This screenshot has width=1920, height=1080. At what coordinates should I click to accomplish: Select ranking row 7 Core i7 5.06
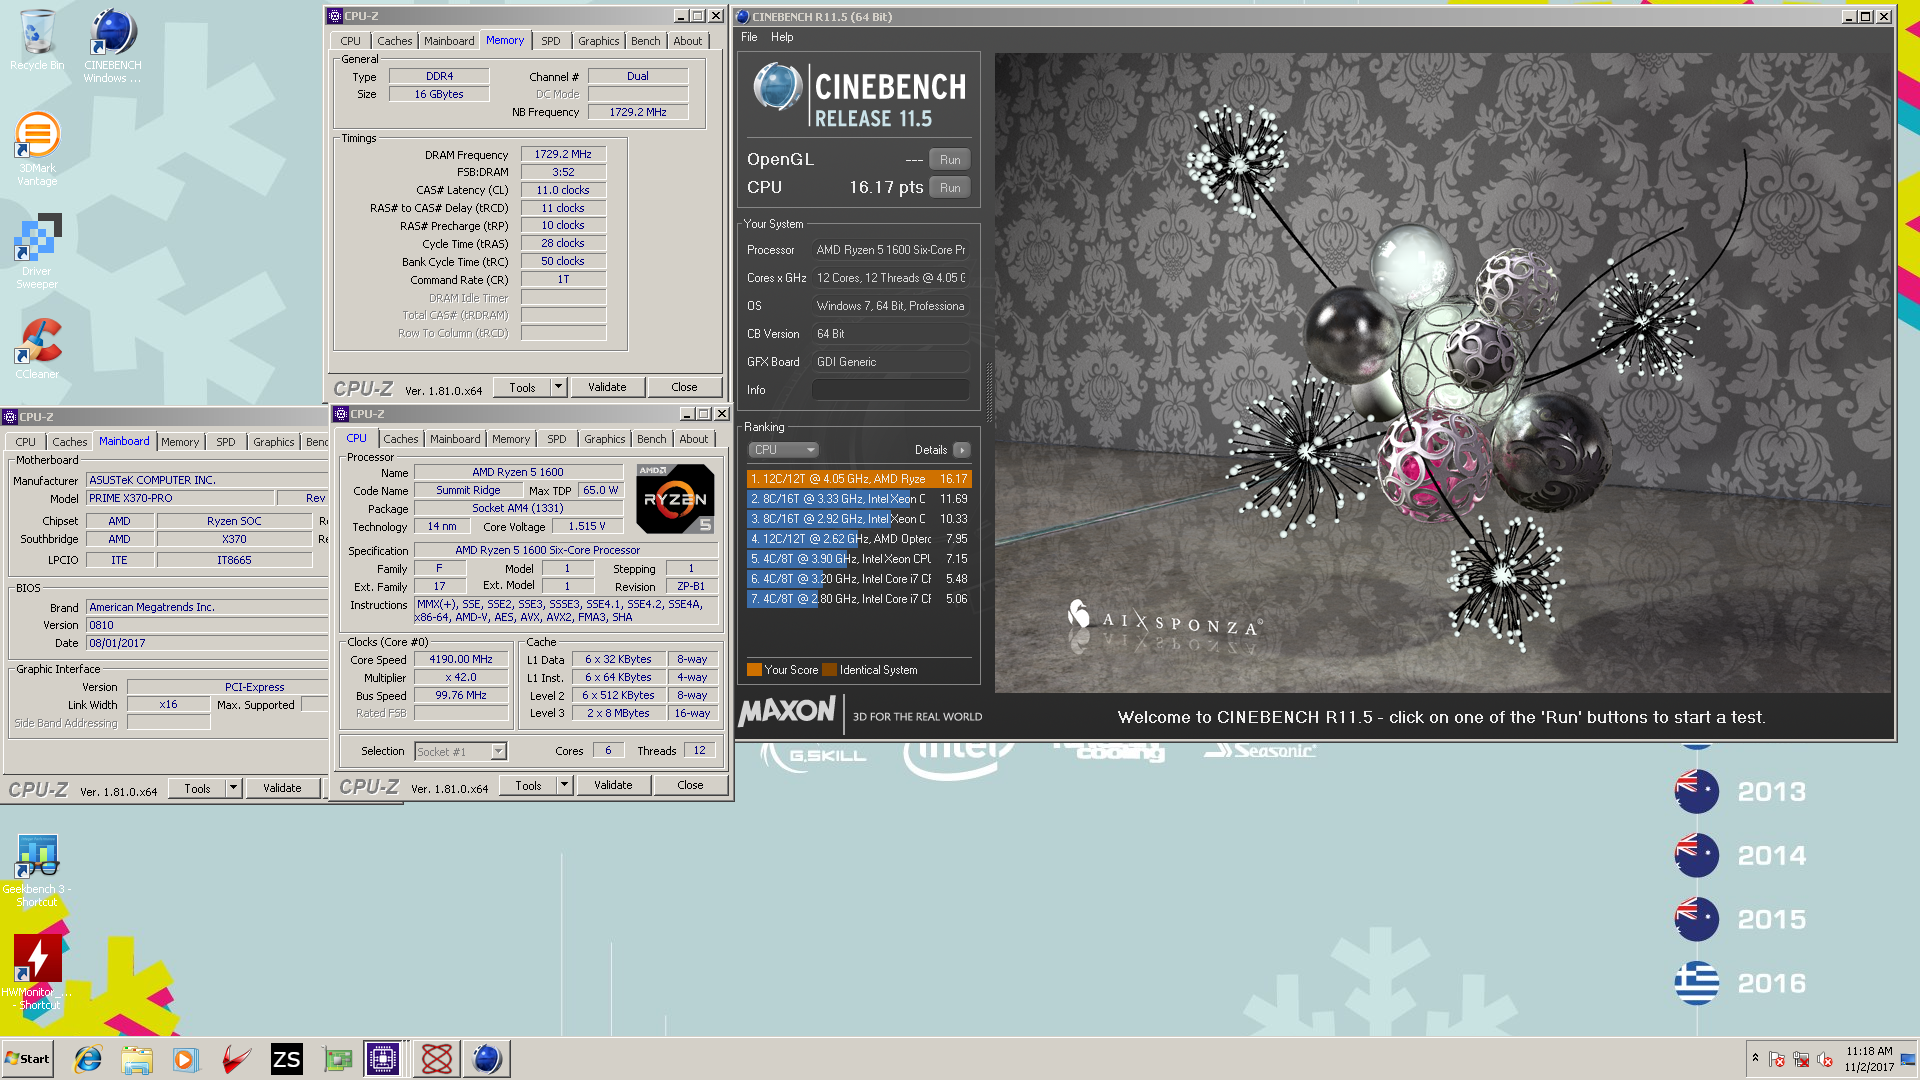click(x=859, y=599)
